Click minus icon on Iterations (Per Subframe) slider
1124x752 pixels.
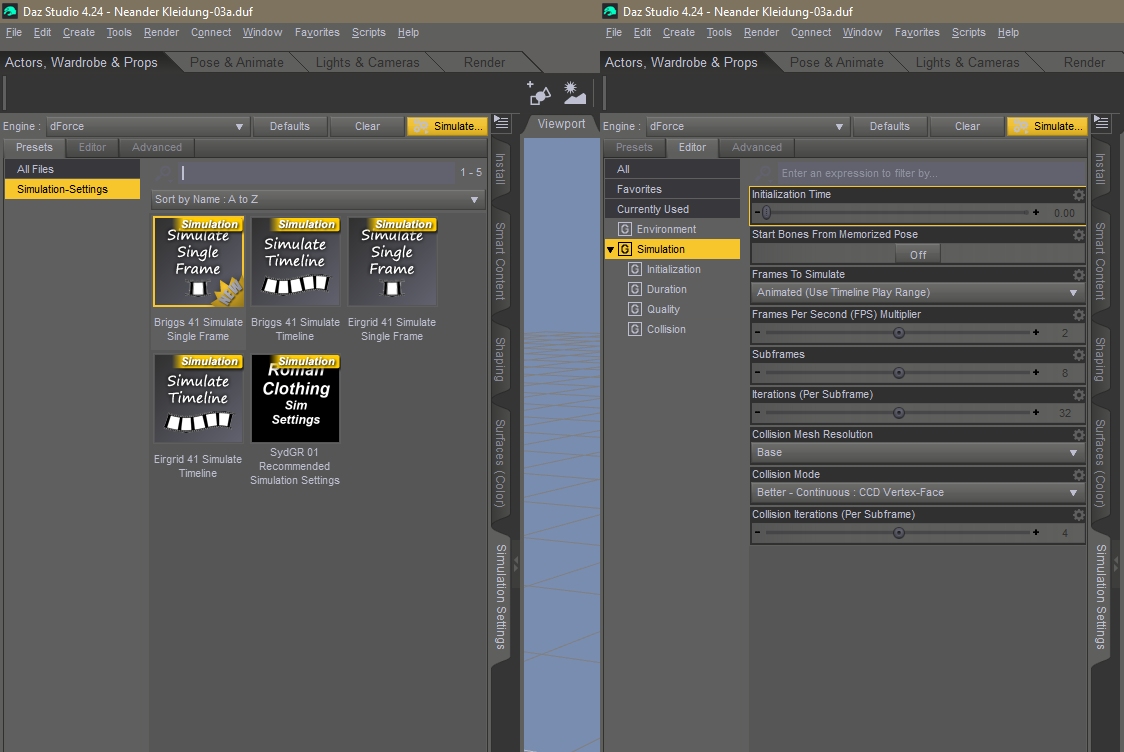coord(758,412)
